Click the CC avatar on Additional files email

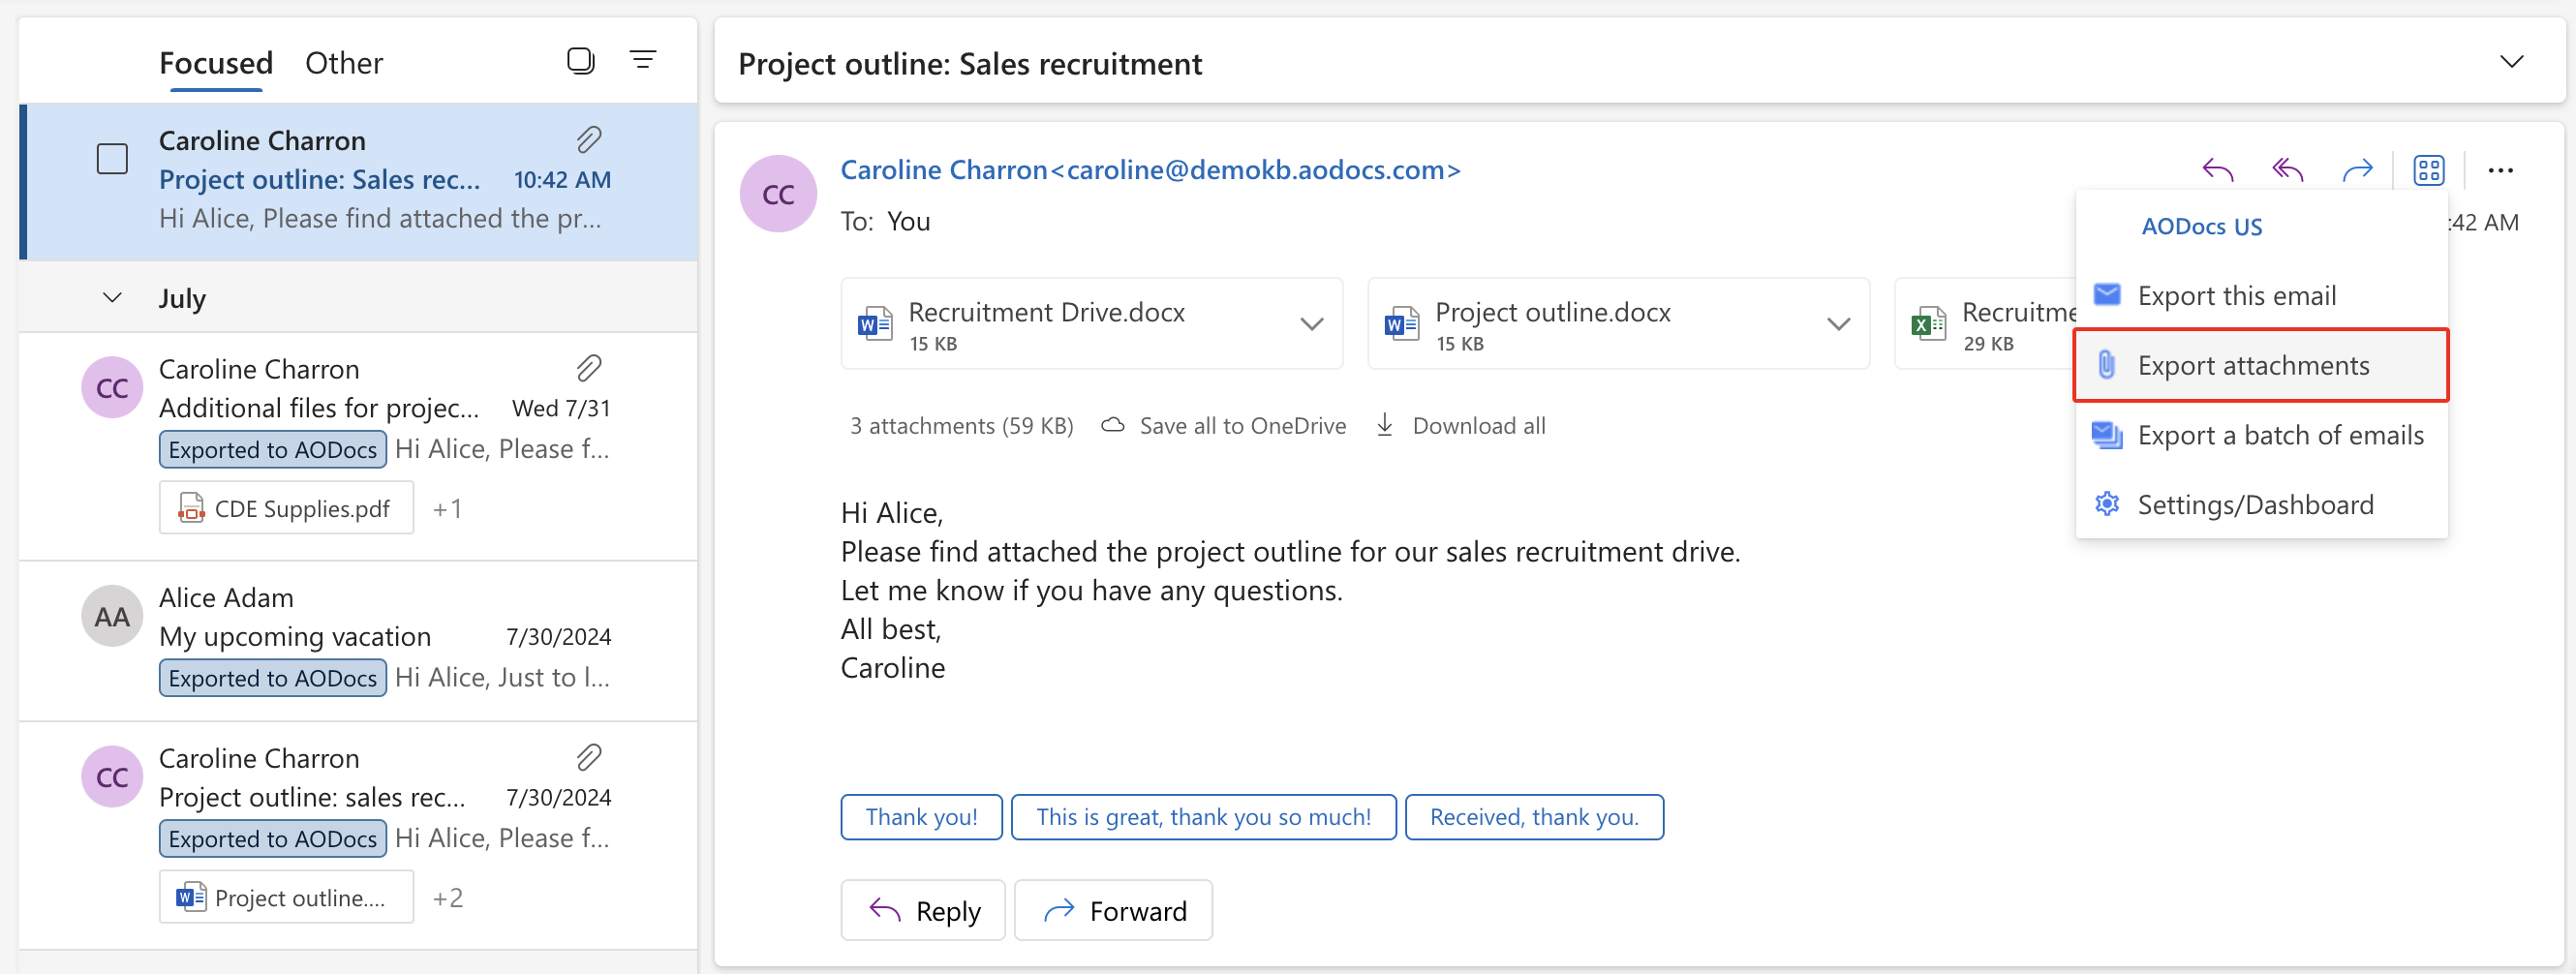(112, 387)
